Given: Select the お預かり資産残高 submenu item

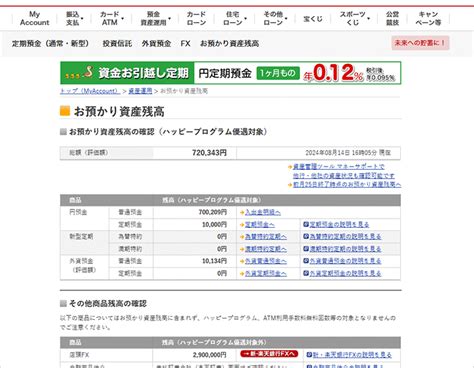Looking at the screenshot, I should tap(229, 43).
